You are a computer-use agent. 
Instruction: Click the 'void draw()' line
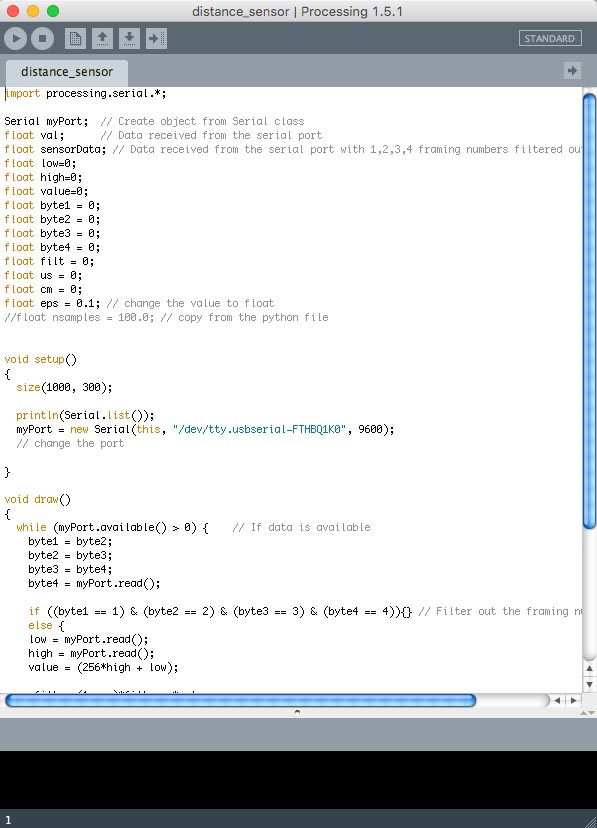pos(37,500)
